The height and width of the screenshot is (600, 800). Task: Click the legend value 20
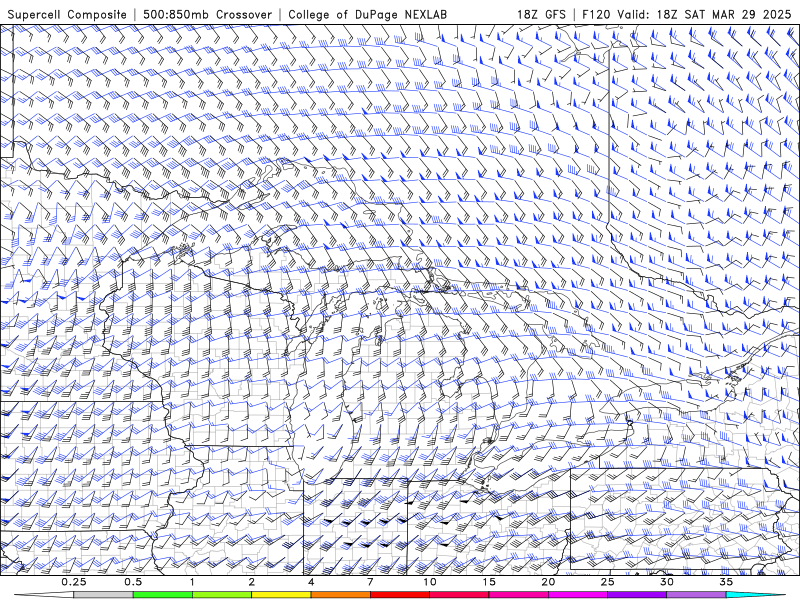[548, 582]
